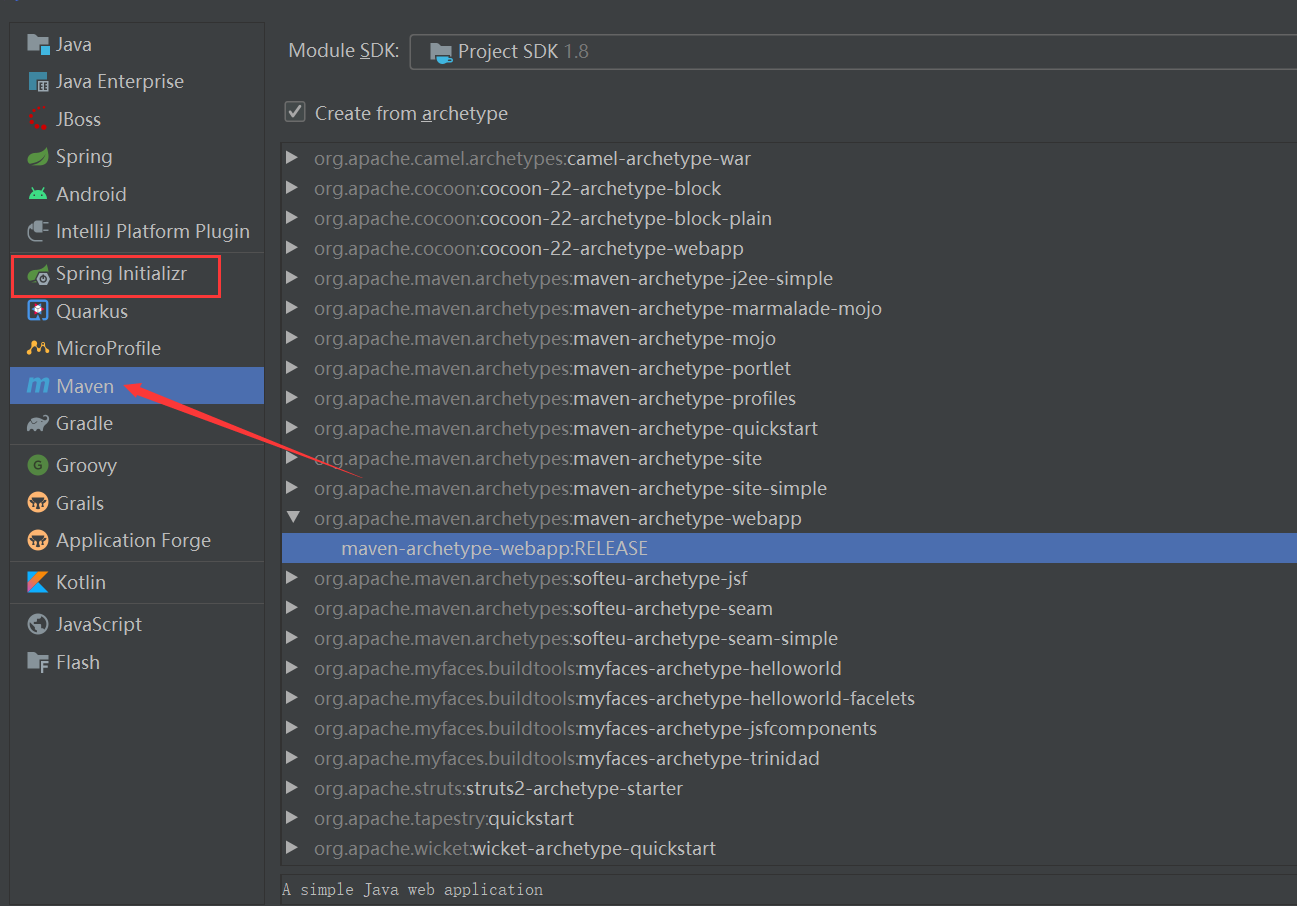The image size is (1297, 906).
Task: Click the Maven m icon
Action: [x=38, y=386]
